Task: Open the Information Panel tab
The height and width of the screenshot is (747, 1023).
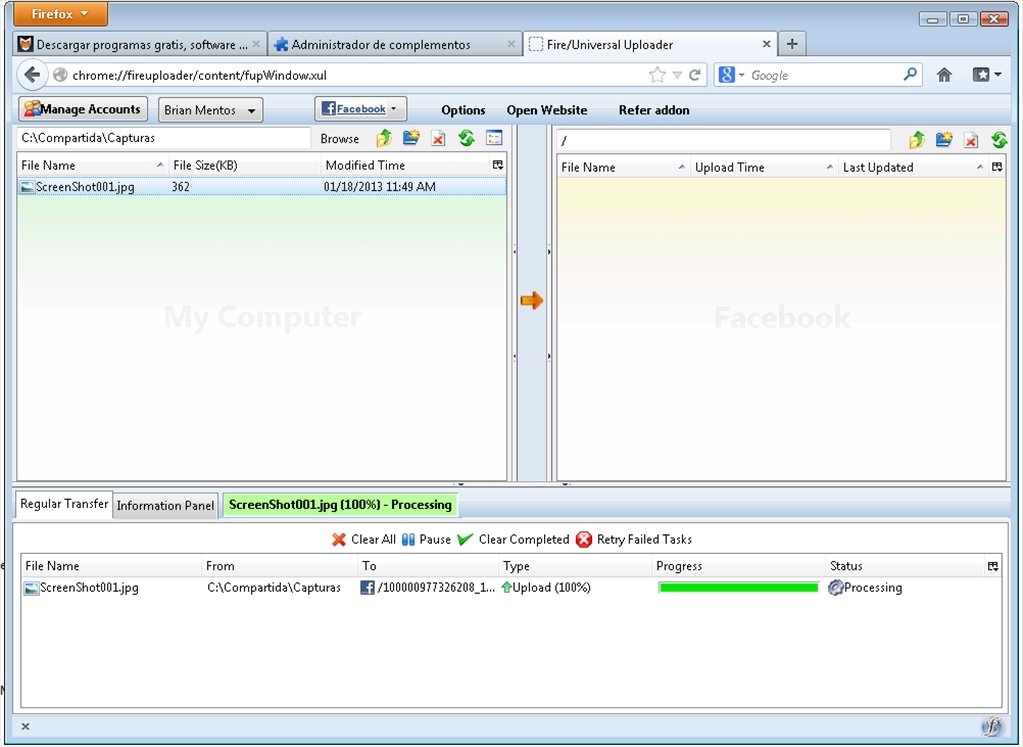Action: (x=165, y=506)
